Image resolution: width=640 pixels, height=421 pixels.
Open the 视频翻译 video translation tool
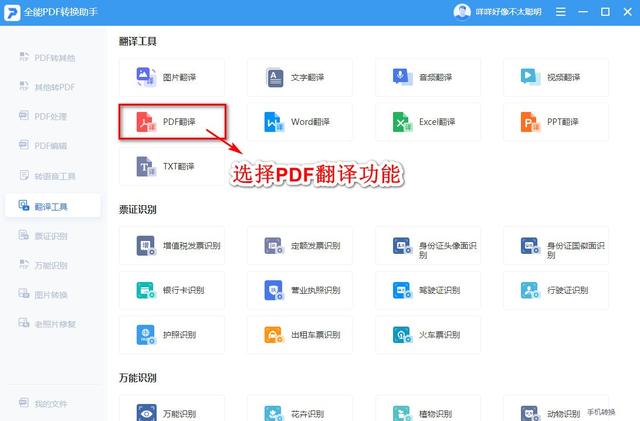[x=556, y=78]
